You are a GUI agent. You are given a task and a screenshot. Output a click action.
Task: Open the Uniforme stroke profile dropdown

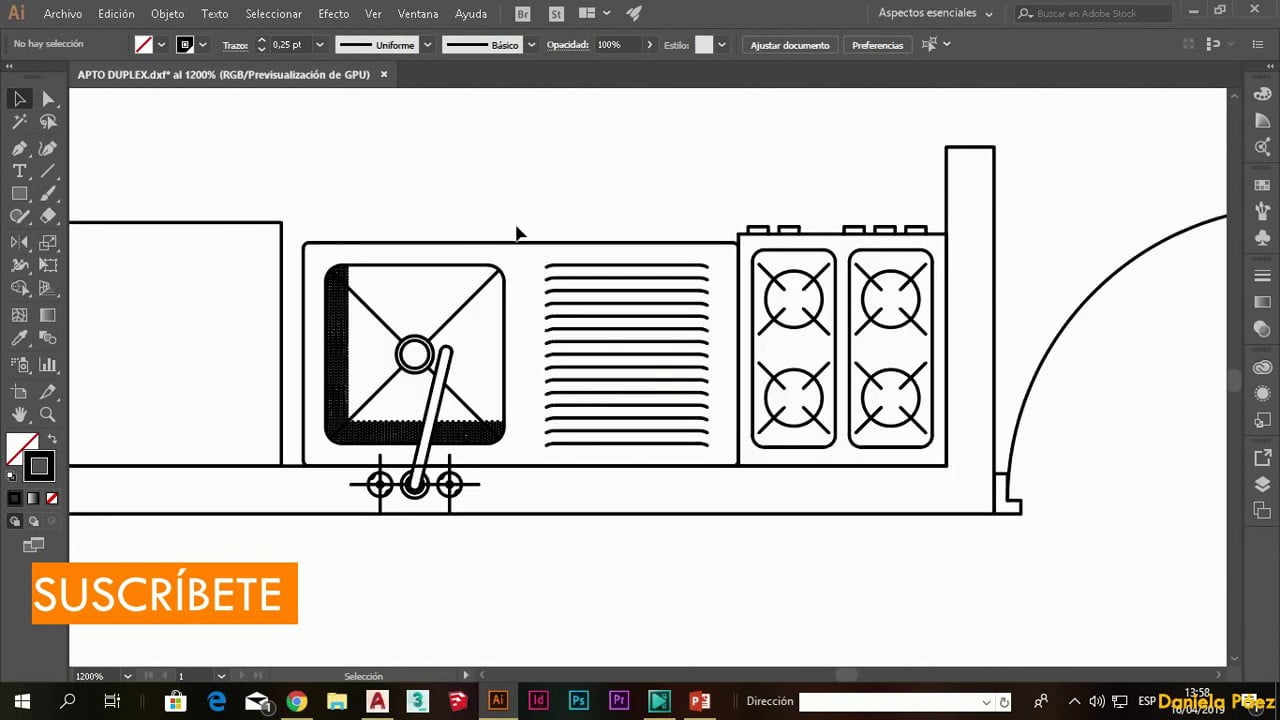coord(427,45)
